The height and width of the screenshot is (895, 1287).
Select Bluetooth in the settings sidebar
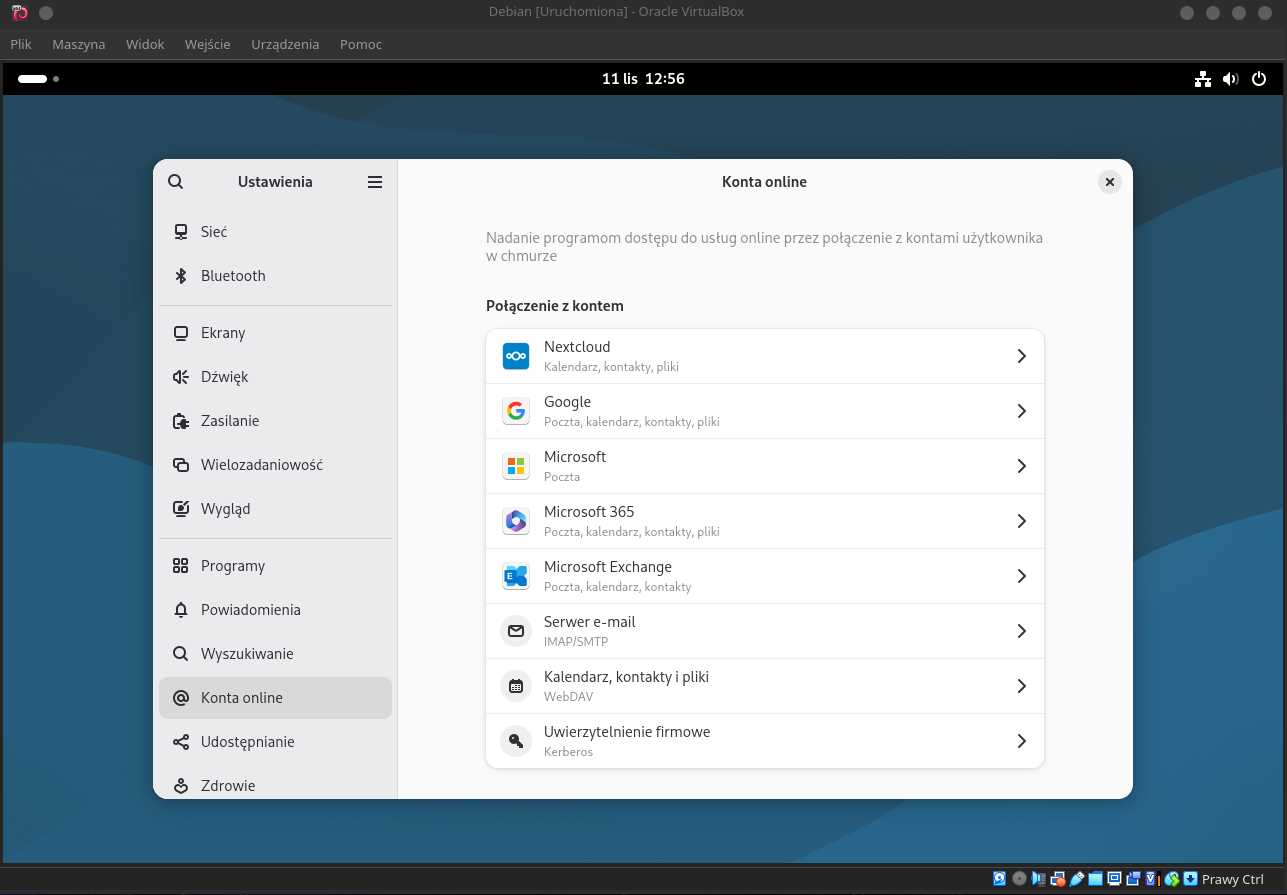point(275,276)
